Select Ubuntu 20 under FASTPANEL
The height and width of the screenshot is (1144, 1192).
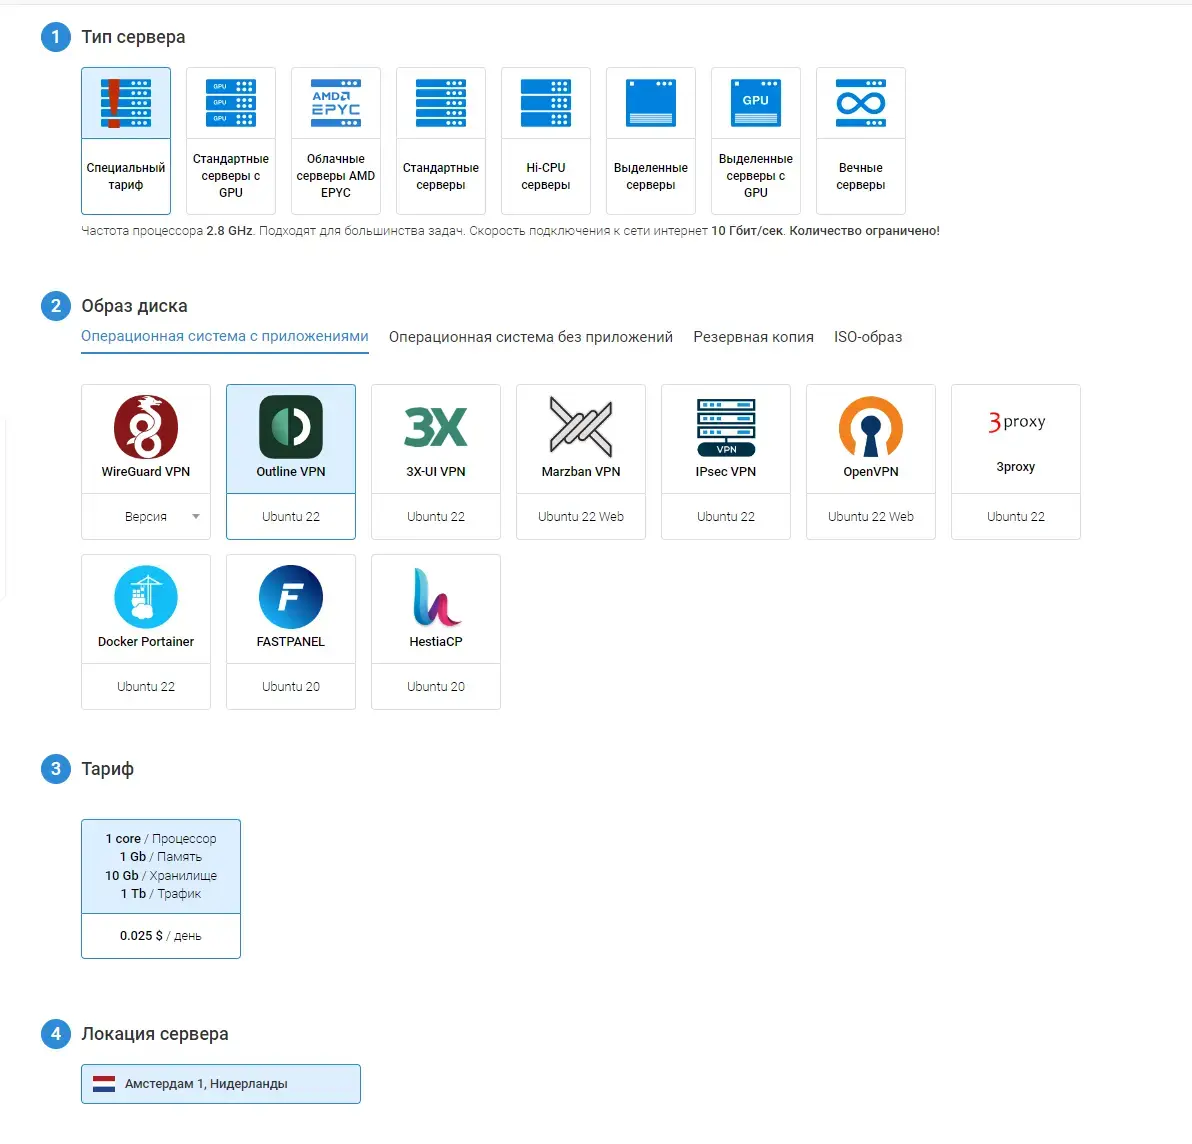click(x=291, y=686)
